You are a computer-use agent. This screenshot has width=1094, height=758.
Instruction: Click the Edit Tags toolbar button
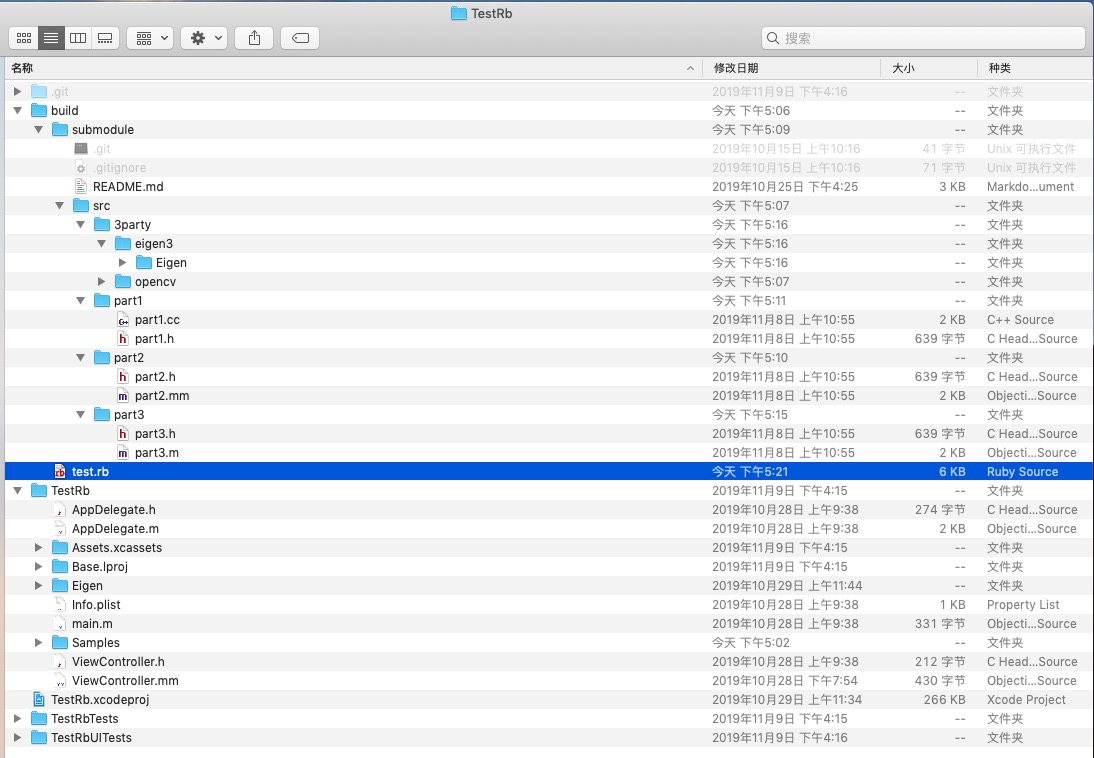300,38
